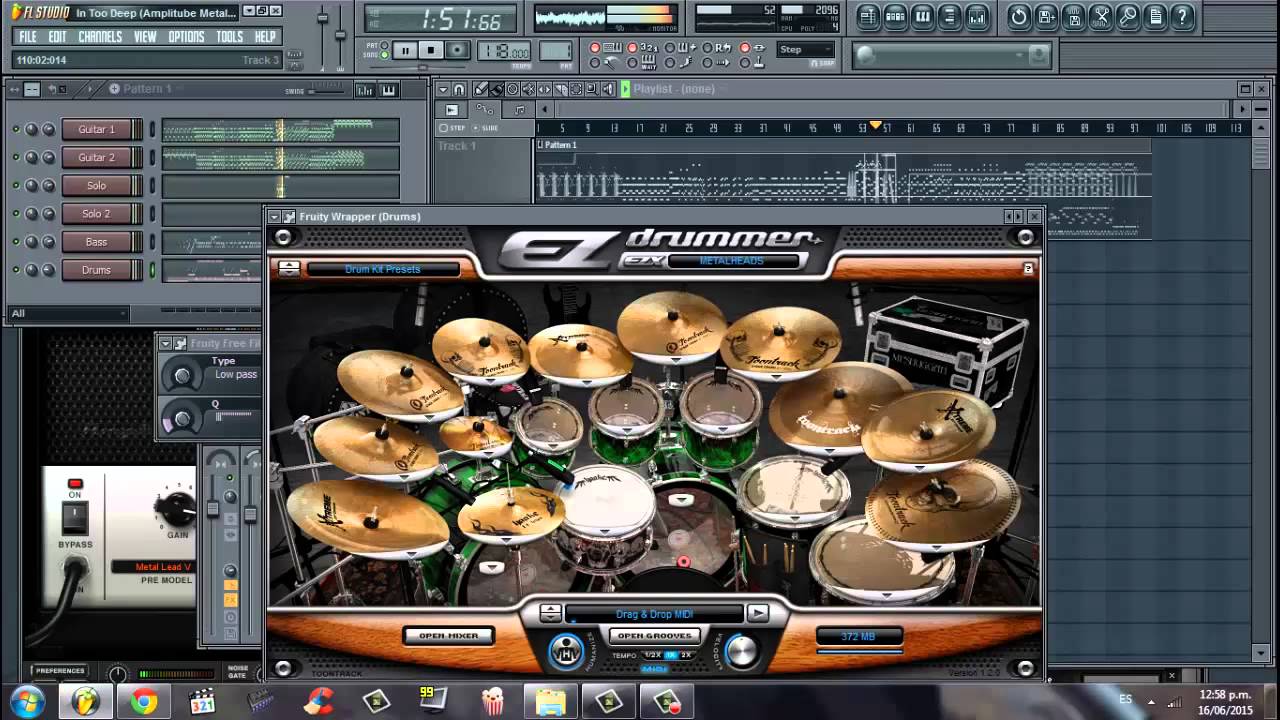
Task: Toggle the Guitar 1 channel mute LED
Action: (15, 130)
